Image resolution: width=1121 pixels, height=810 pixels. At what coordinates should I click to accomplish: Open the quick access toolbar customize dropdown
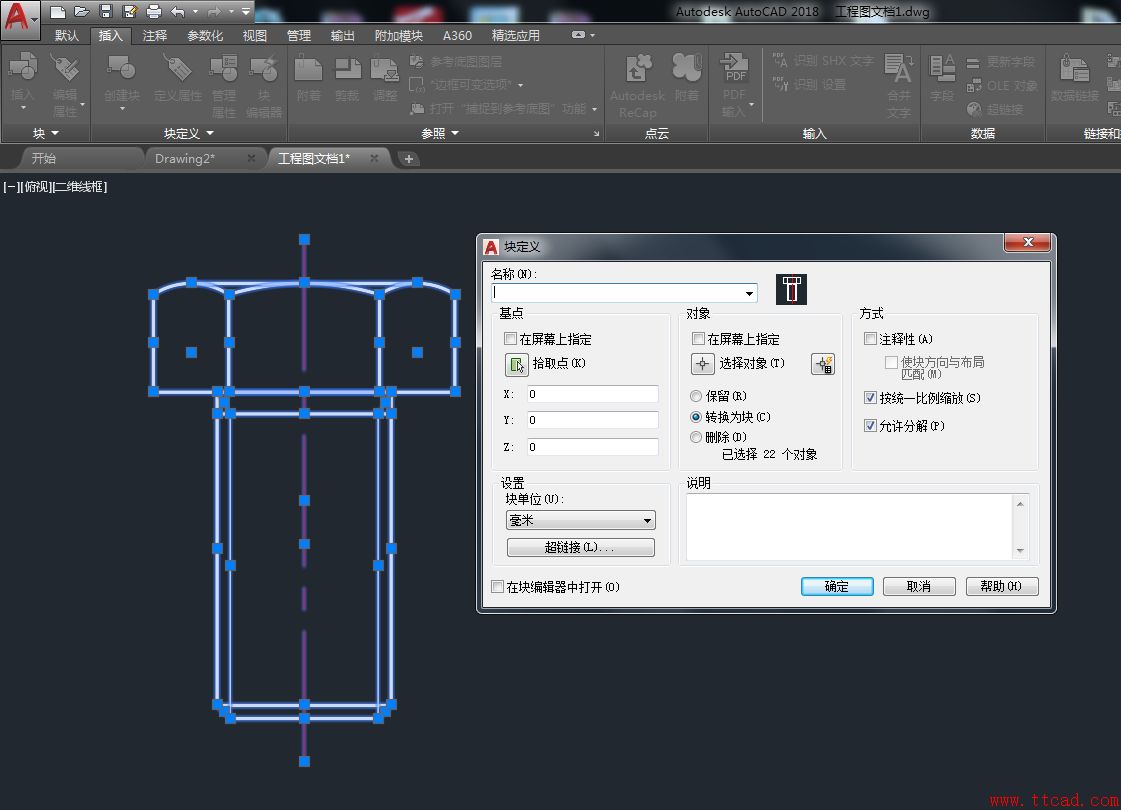click(x=246, y=11)
